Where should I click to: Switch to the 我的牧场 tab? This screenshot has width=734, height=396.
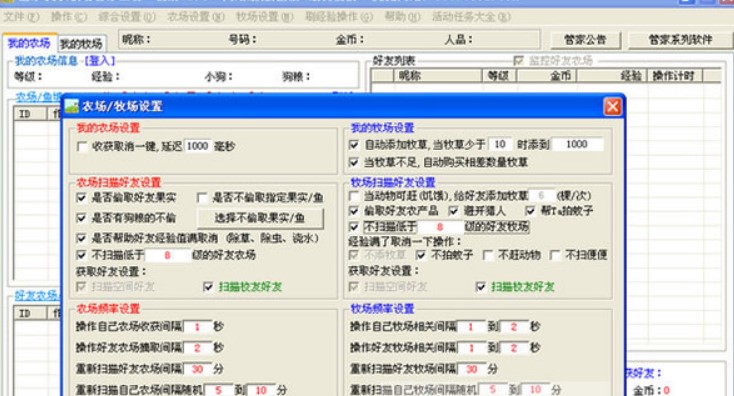81,44
